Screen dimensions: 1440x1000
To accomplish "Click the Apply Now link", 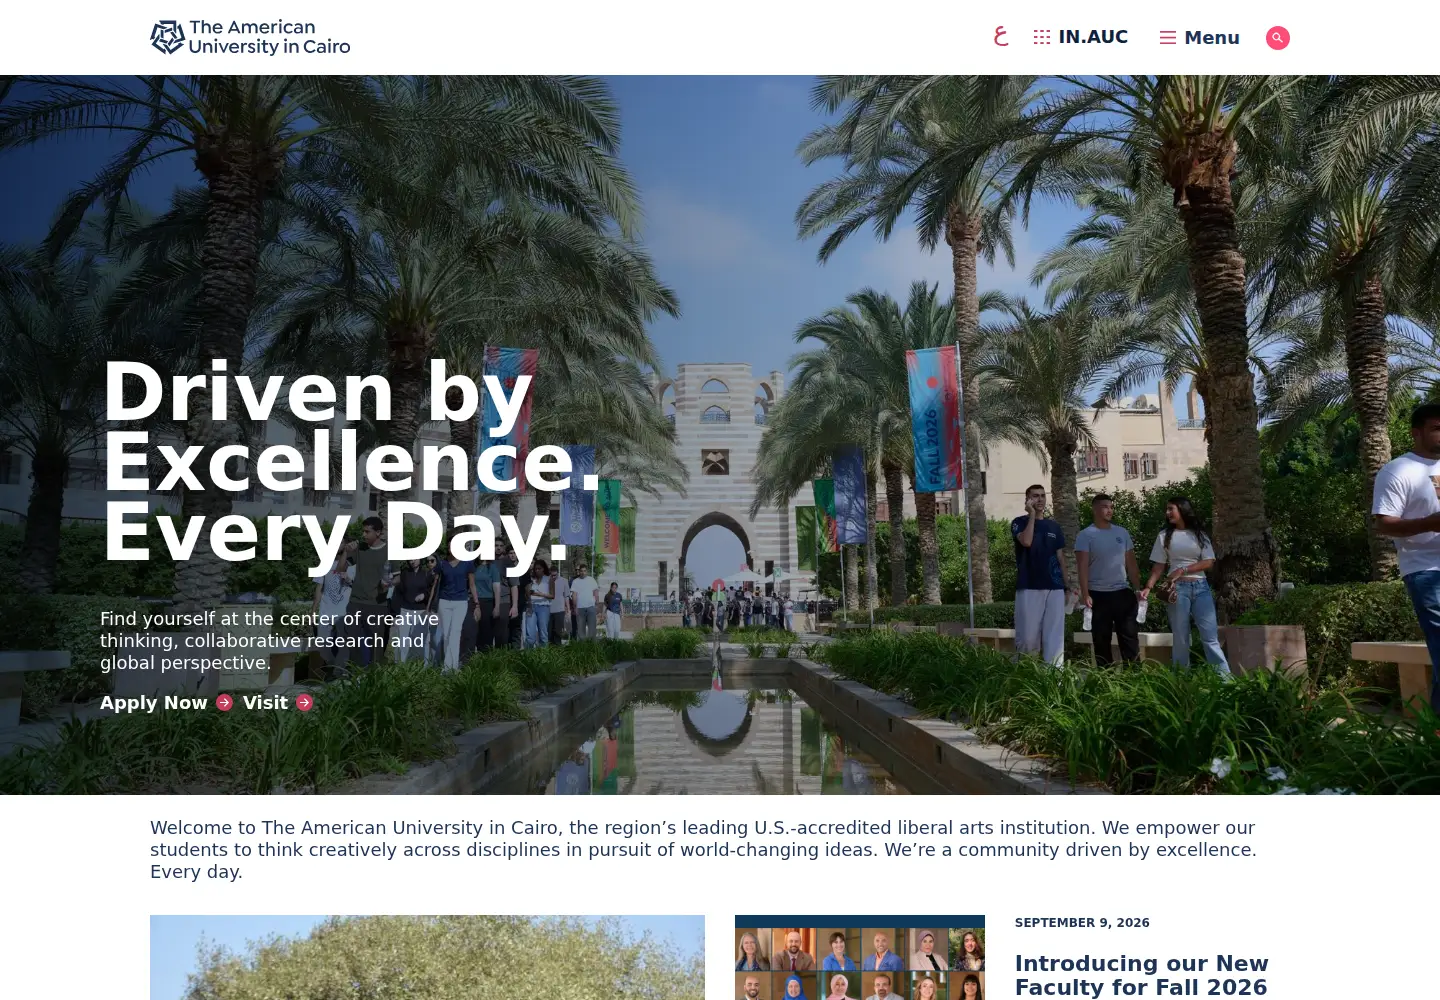I will pyautogui.click(x=154, y=703).
